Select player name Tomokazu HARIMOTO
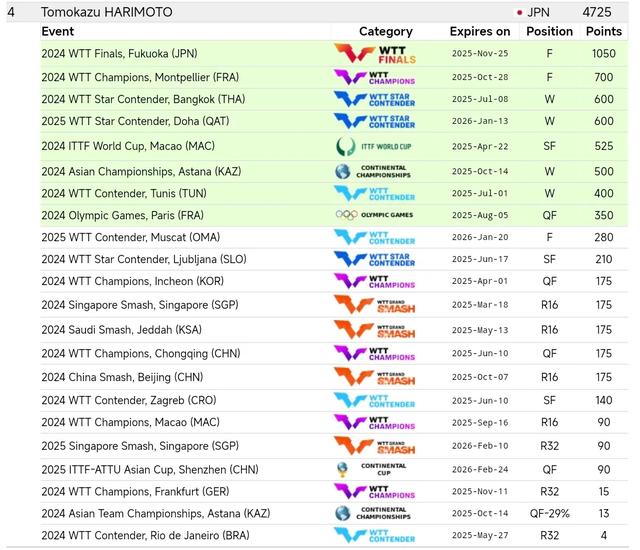This screenshot has height=550, width=640. pos(107,12)
